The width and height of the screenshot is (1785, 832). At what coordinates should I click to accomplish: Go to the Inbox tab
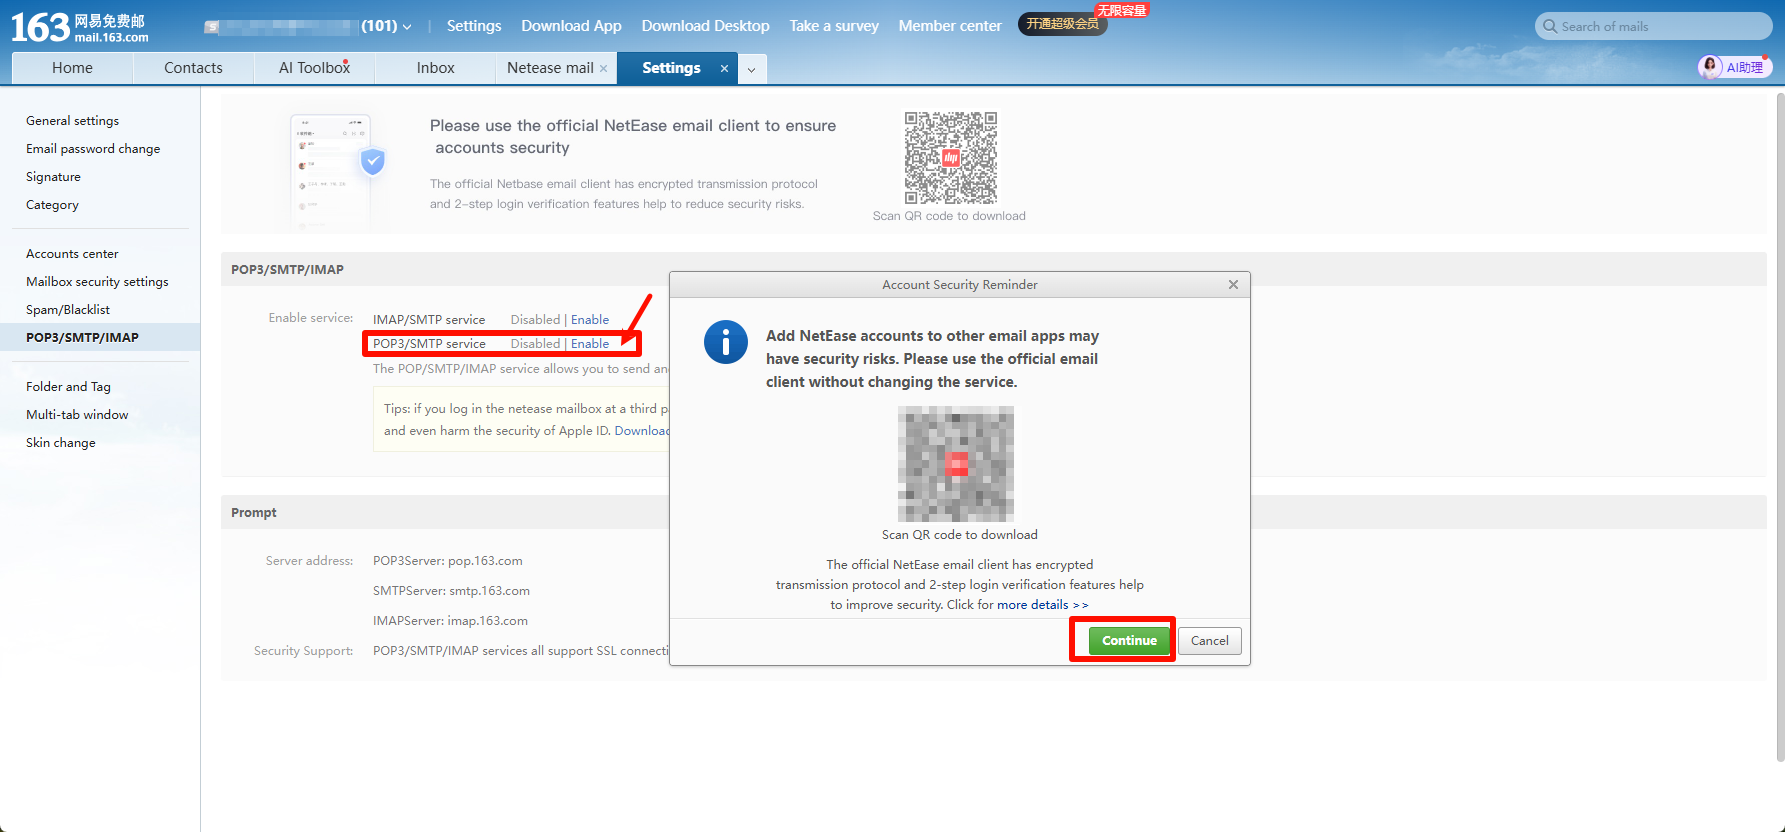[435, 68]
